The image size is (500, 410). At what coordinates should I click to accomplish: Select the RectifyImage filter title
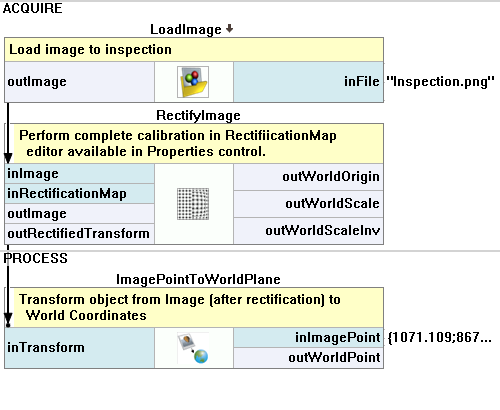198,116
